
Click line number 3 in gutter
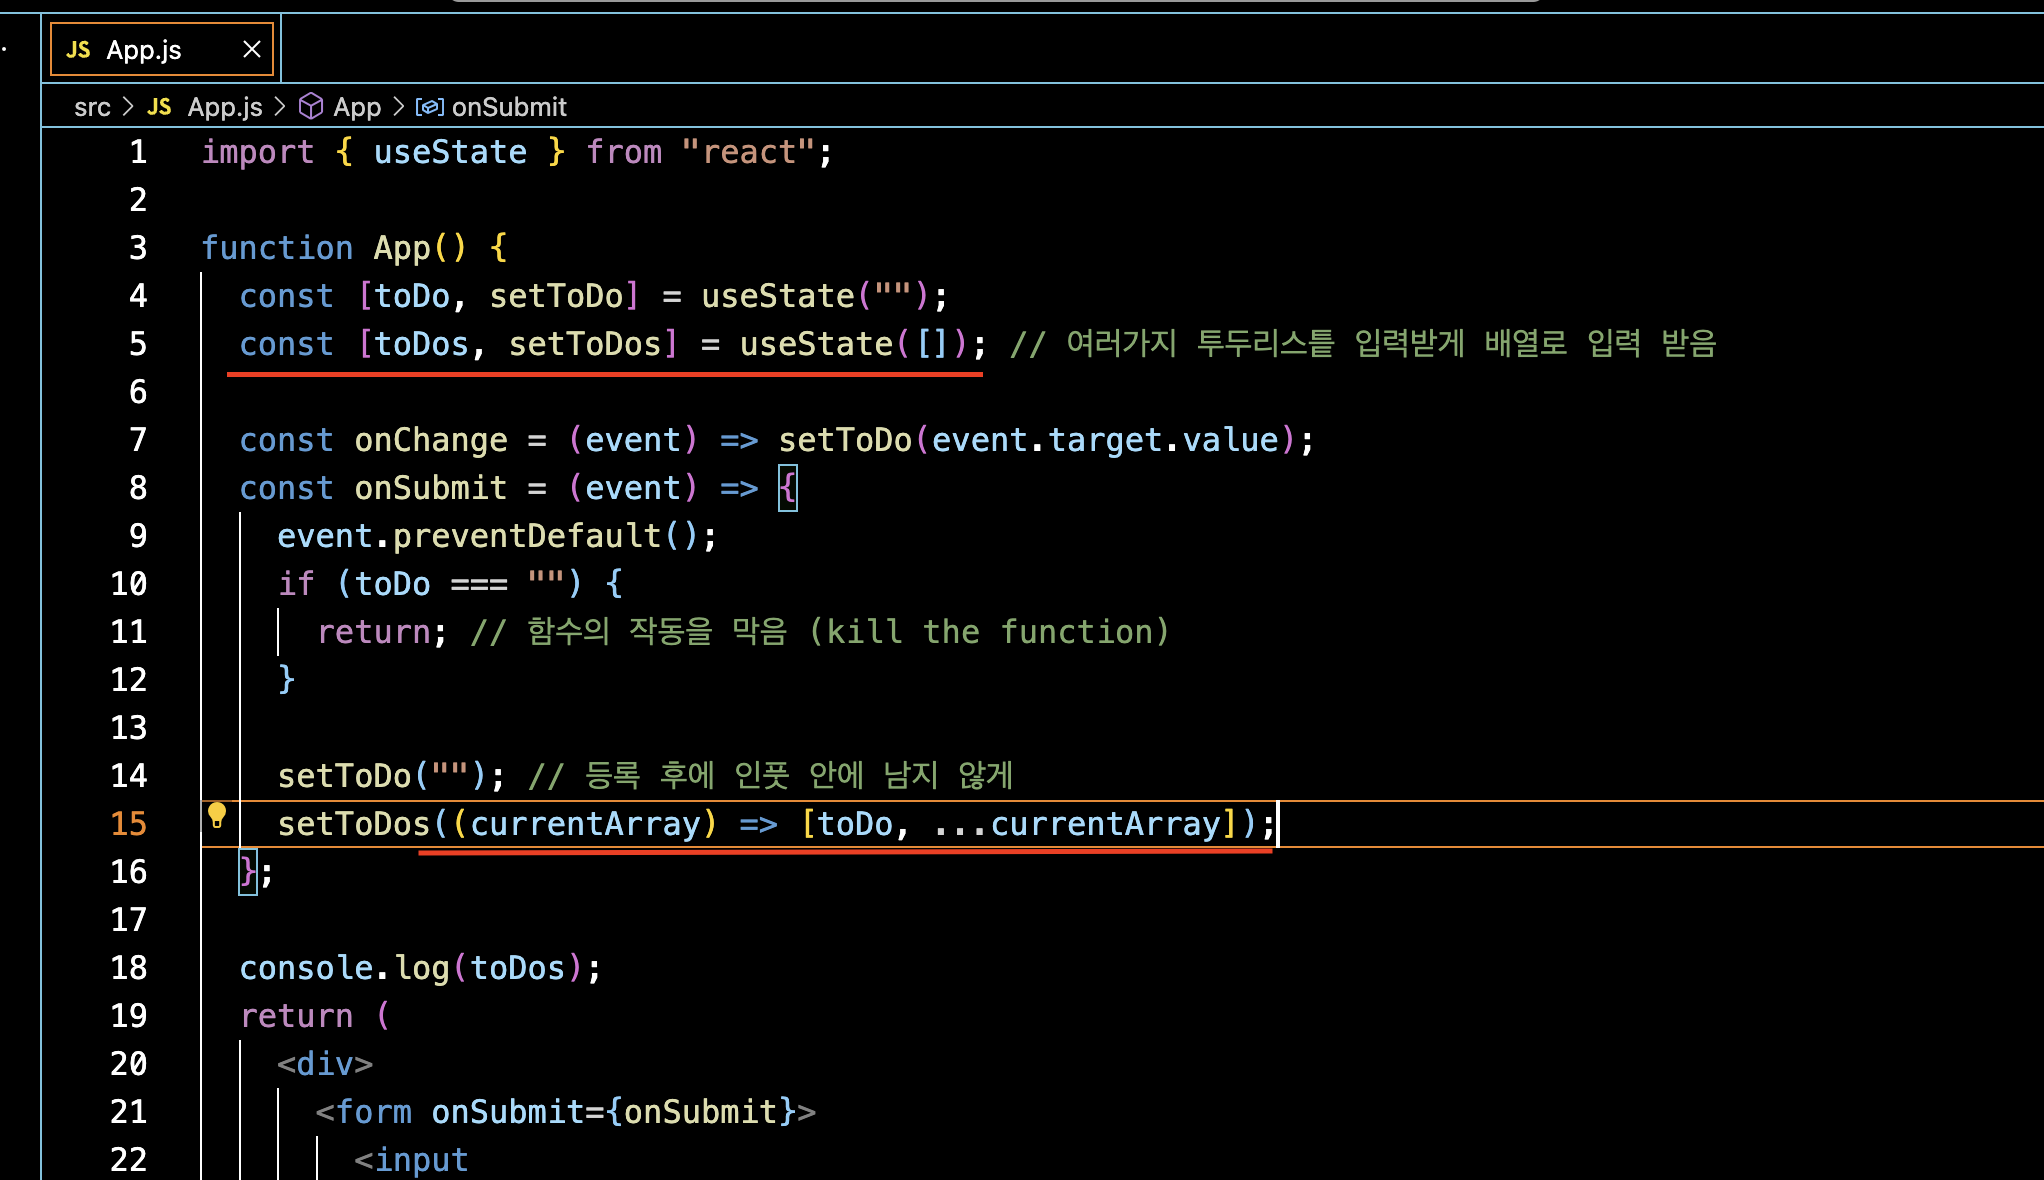pos(138,248)
